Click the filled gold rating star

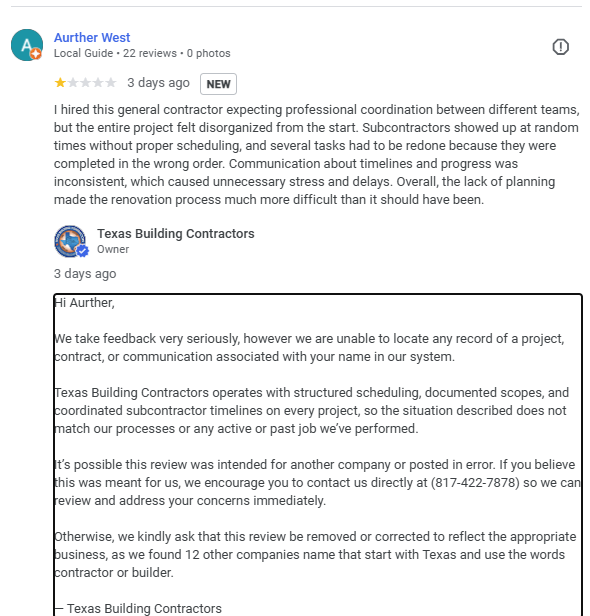point(60,82)
